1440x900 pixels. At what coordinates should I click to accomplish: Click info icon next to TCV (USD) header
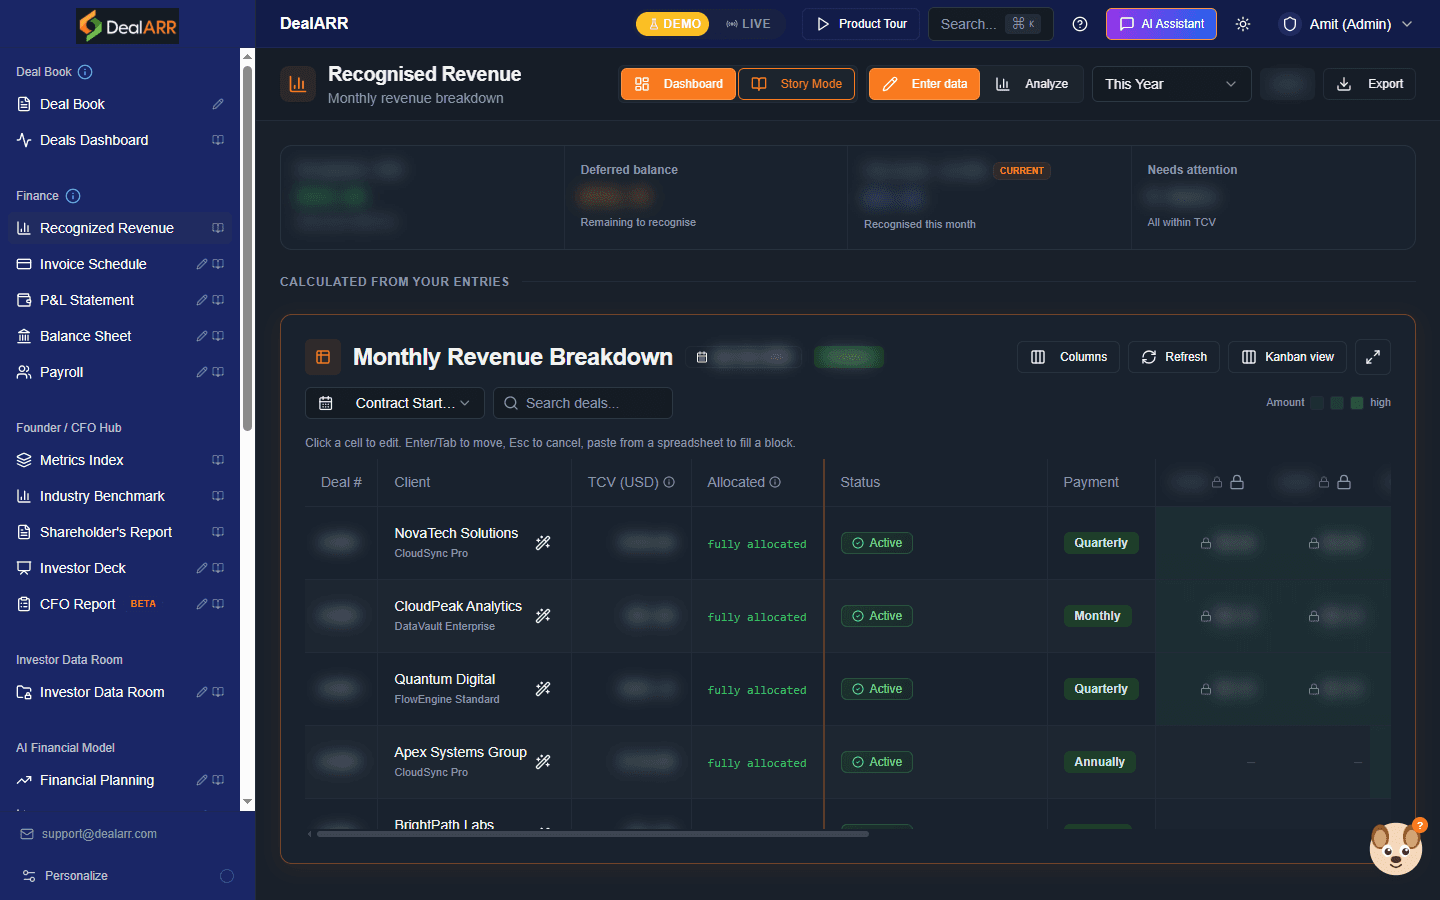669,482
